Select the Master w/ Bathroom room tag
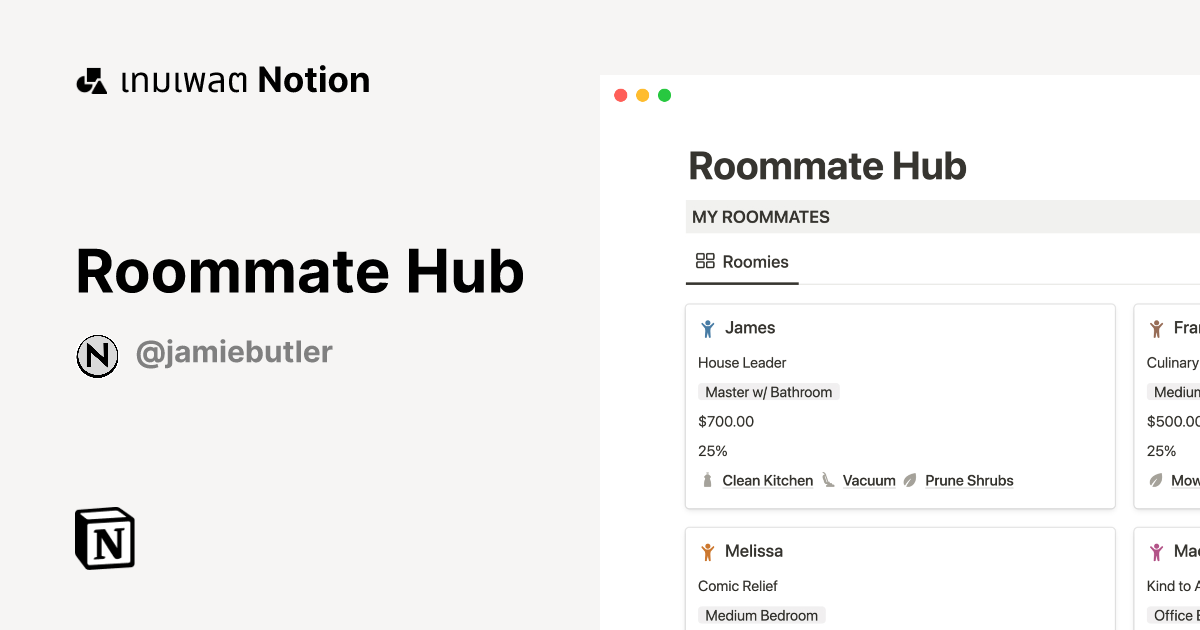 click(768, 391)
